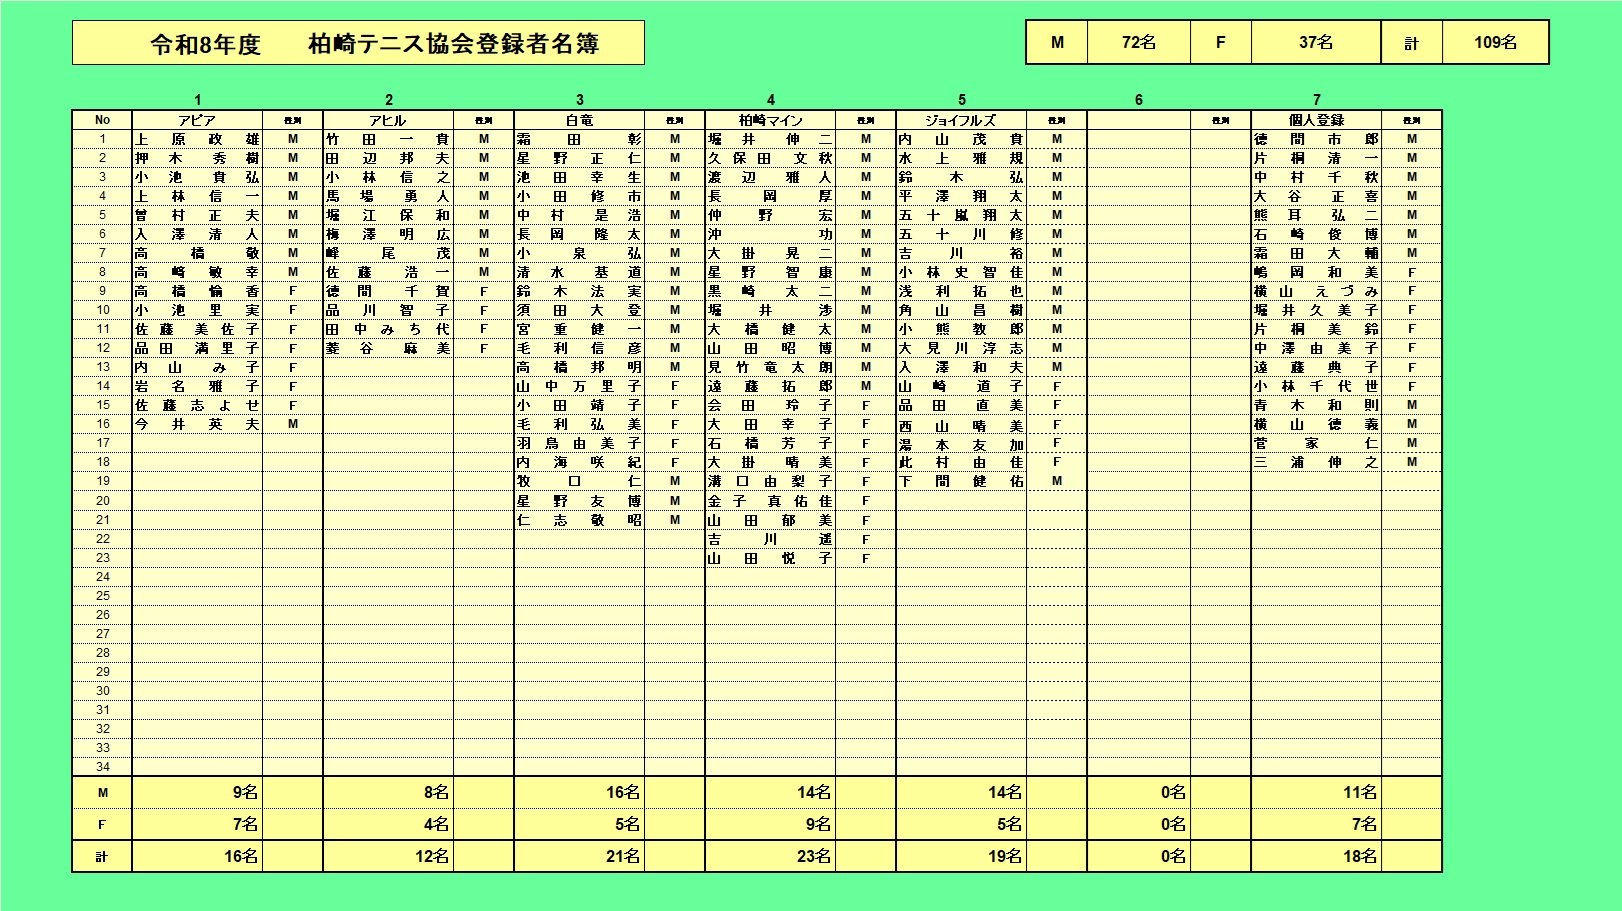This screenshot has height=911, width=1622.
Task: Select the name cell 溝口由梨子
Action: click(770, 481)
